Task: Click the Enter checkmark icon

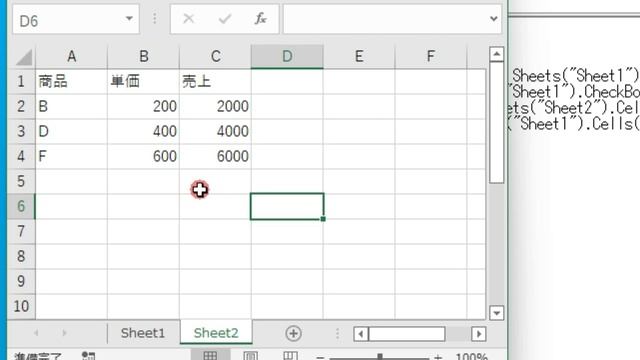Action: [x=225, y=18]
